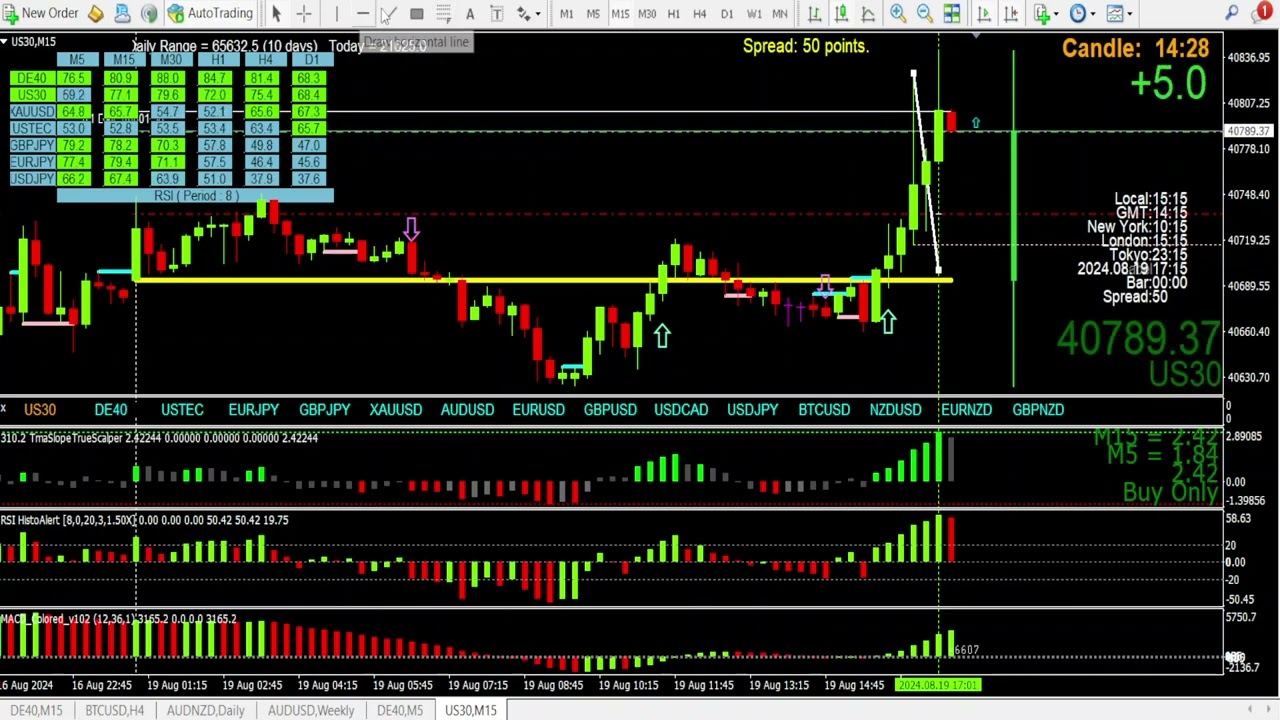
Task: Click the 'Buy Only' signal label
Action: [x=1170, y=491]
